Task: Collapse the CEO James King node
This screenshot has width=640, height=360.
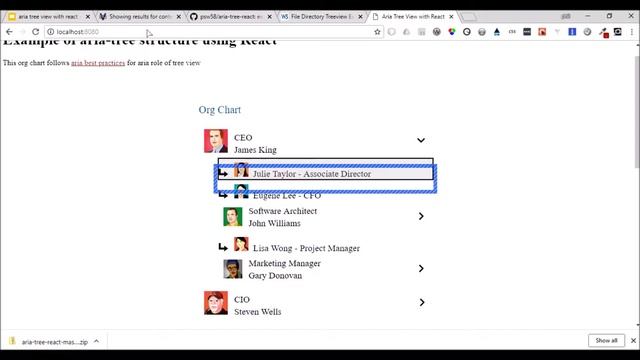Action: pos(421,140)
